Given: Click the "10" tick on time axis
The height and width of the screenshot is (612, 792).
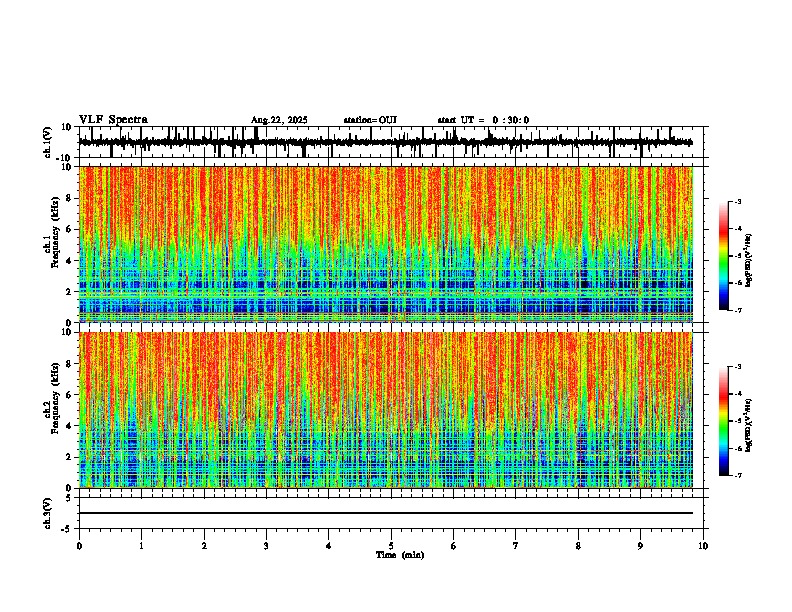Looking at the screenshot, I should point(703,546).
